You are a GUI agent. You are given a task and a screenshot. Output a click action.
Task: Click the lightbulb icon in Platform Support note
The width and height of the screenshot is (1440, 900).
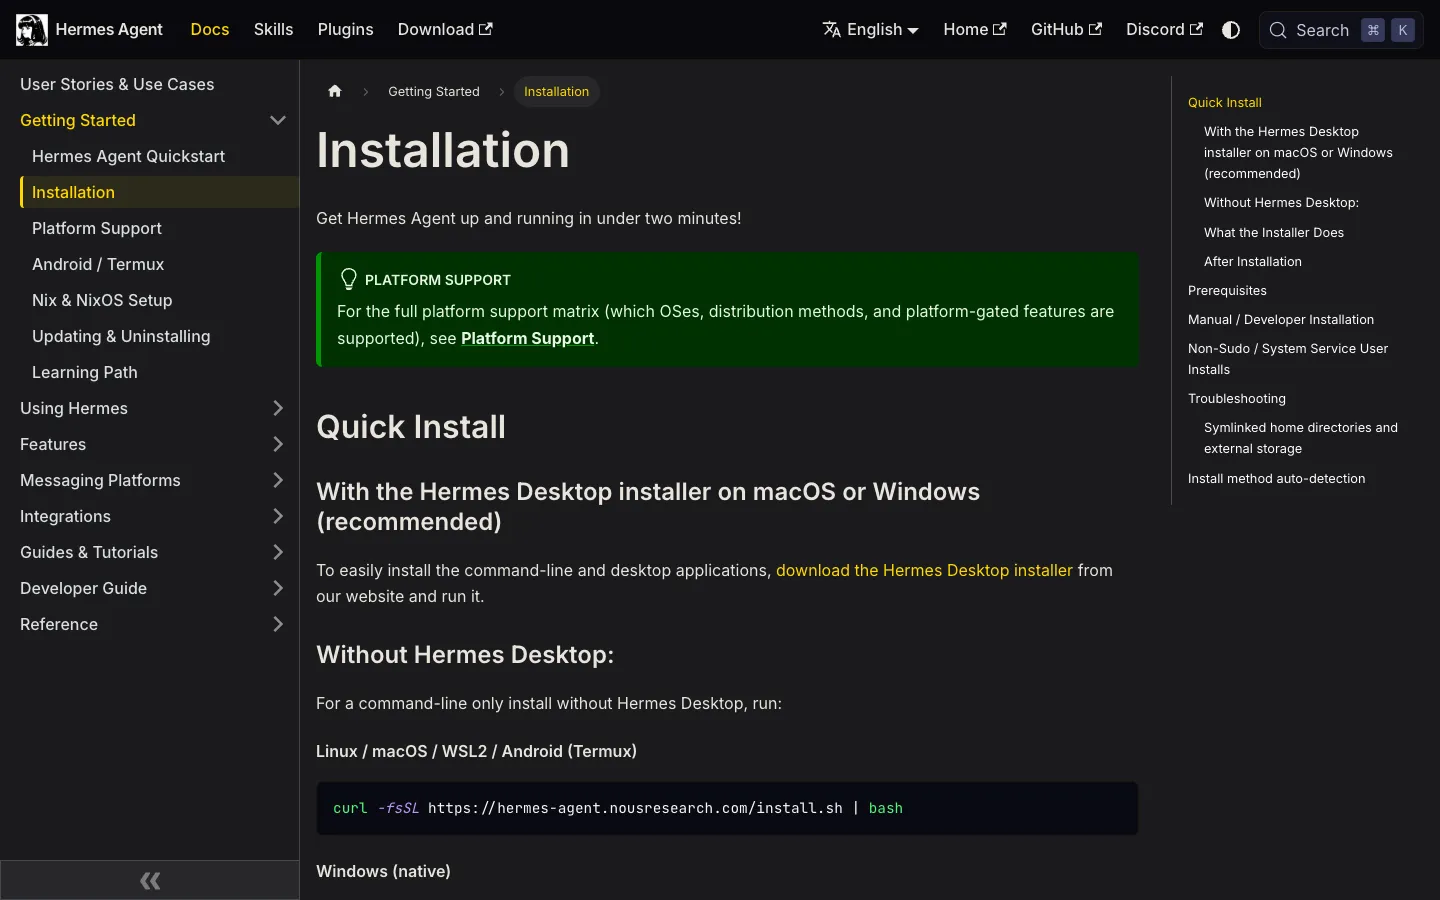[348, 279]
